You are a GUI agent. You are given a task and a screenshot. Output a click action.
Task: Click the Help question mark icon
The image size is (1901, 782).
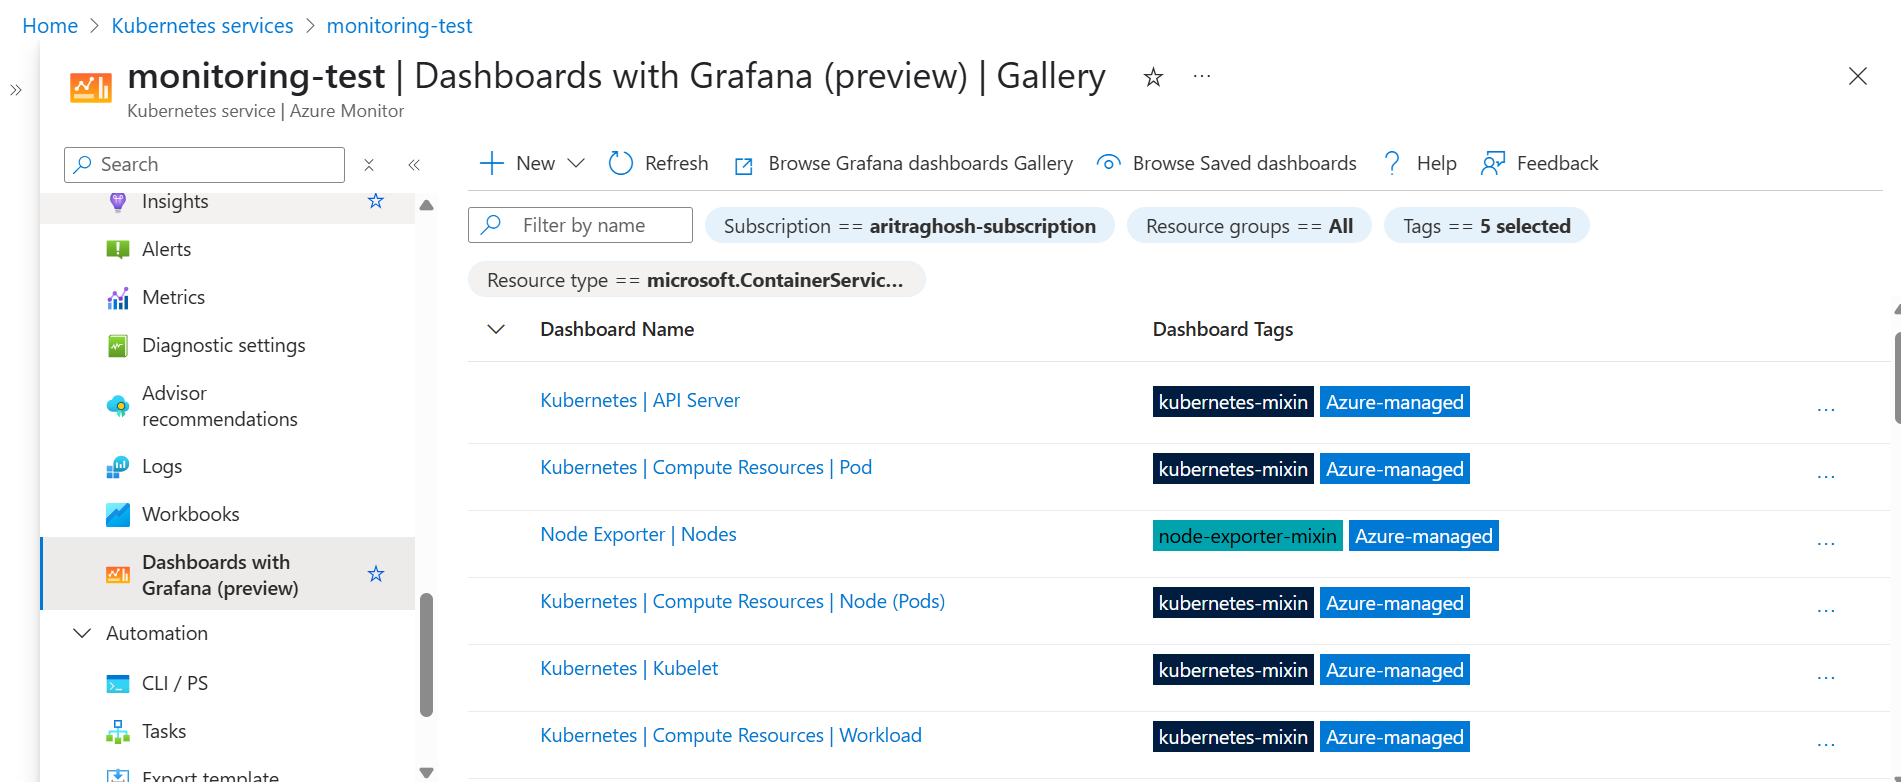point(1392,163)
